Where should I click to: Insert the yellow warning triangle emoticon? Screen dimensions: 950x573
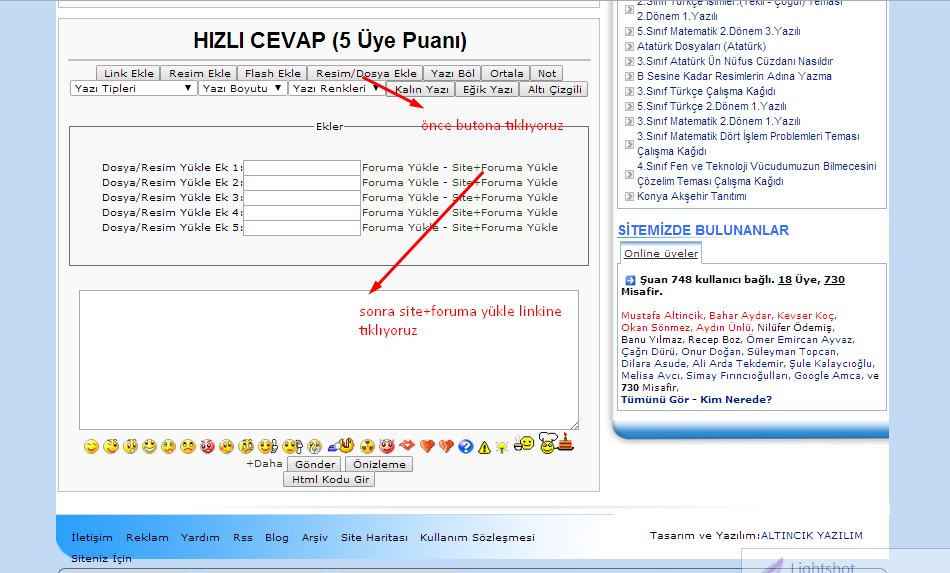[484, 446]
